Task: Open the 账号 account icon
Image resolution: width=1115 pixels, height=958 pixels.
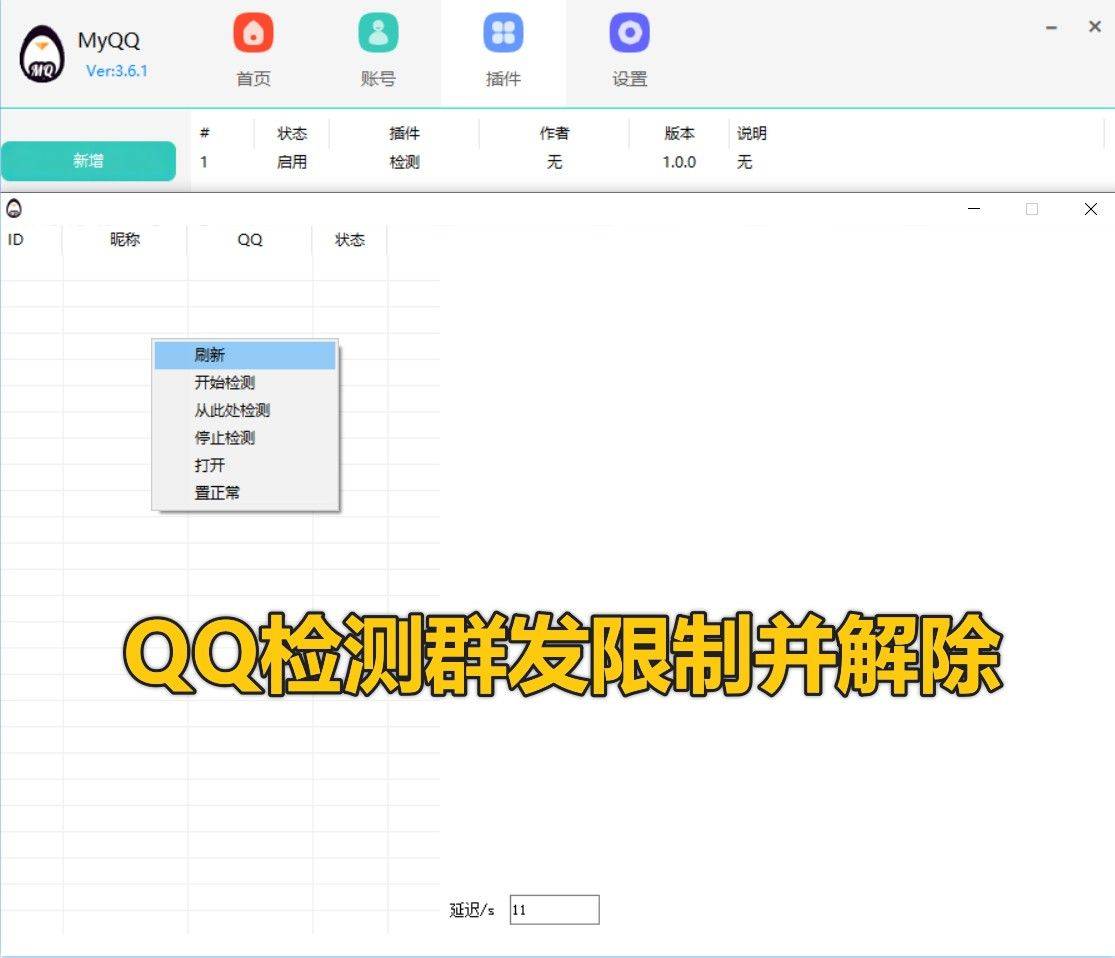Action: 378,33
